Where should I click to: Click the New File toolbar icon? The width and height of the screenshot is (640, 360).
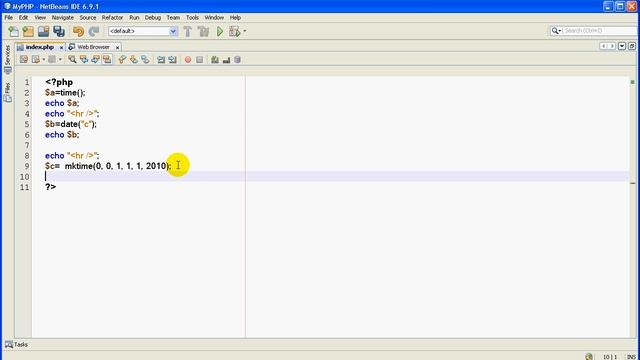tap(13, 31)
